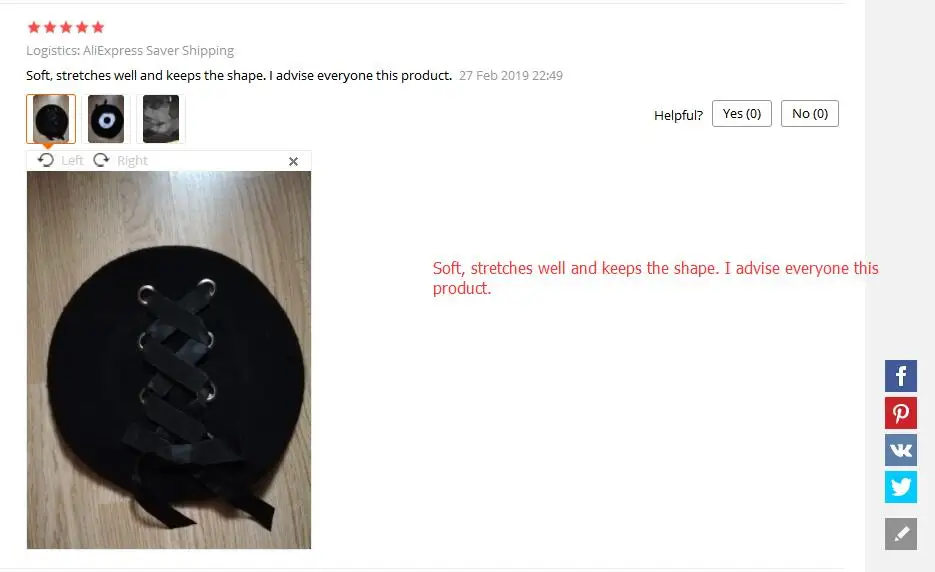
Task: Click the enlarged lace-up beret photo
Action: (x=169, y=360)
